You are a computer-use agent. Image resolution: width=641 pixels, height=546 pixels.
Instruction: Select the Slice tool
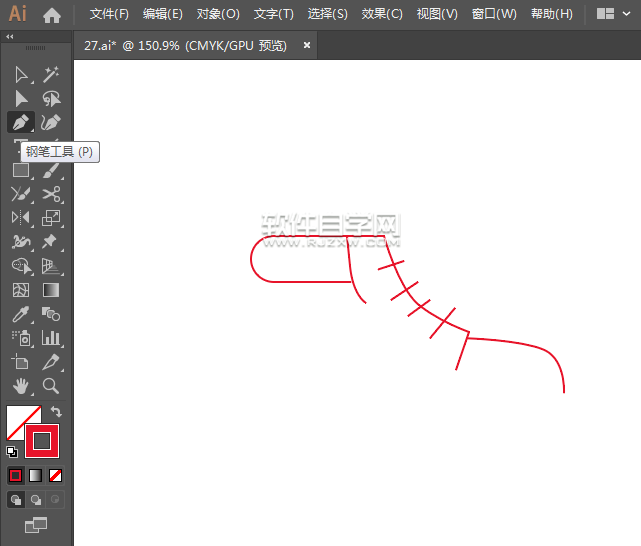(x=51, y=362)
